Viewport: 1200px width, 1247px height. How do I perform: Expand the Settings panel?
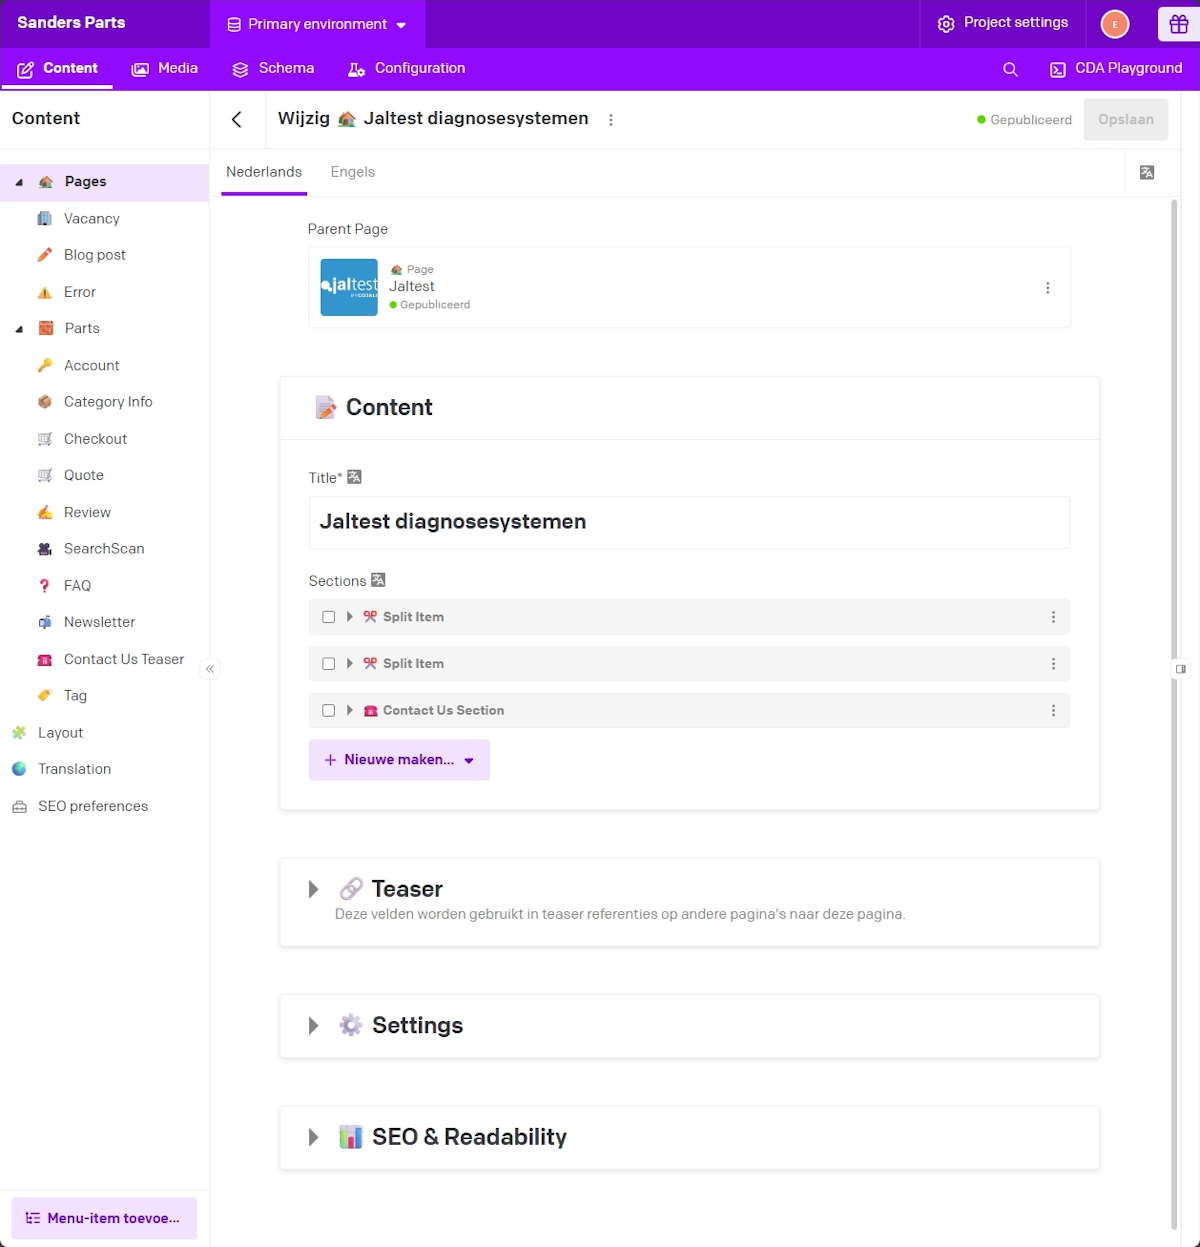point(314,1026)
